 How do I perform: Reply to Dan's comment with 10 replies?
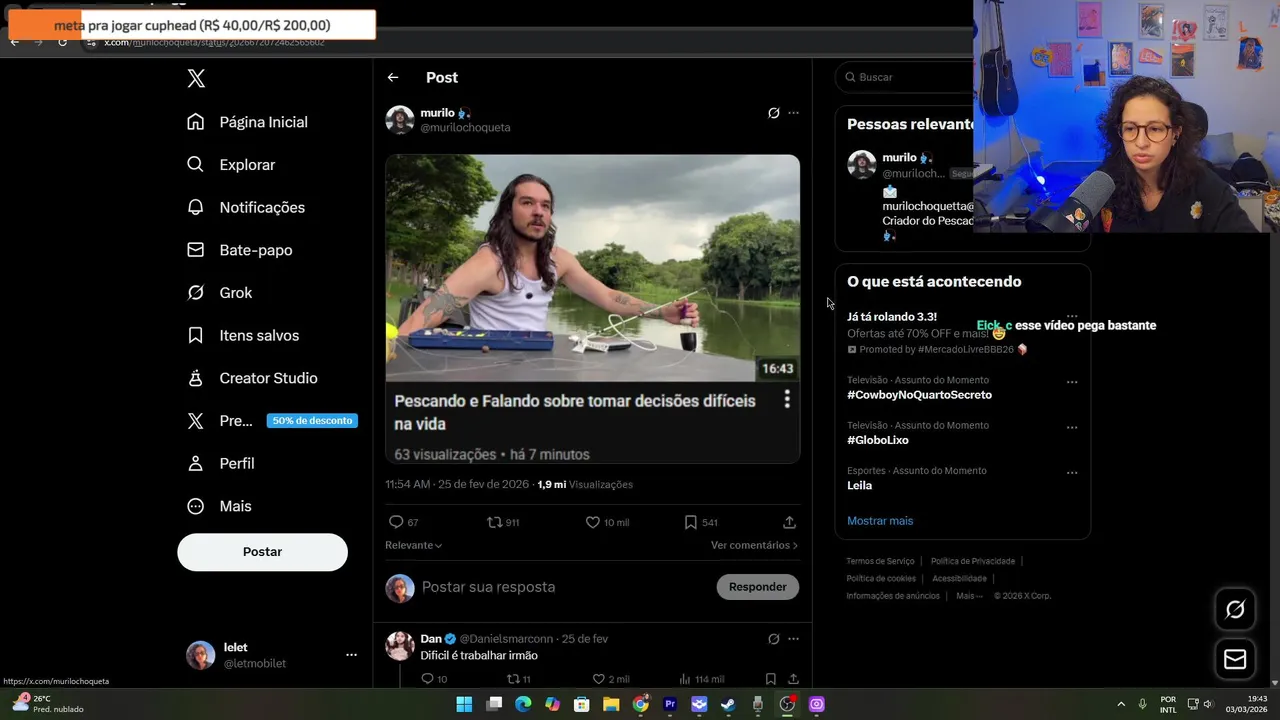click(433, 679)
